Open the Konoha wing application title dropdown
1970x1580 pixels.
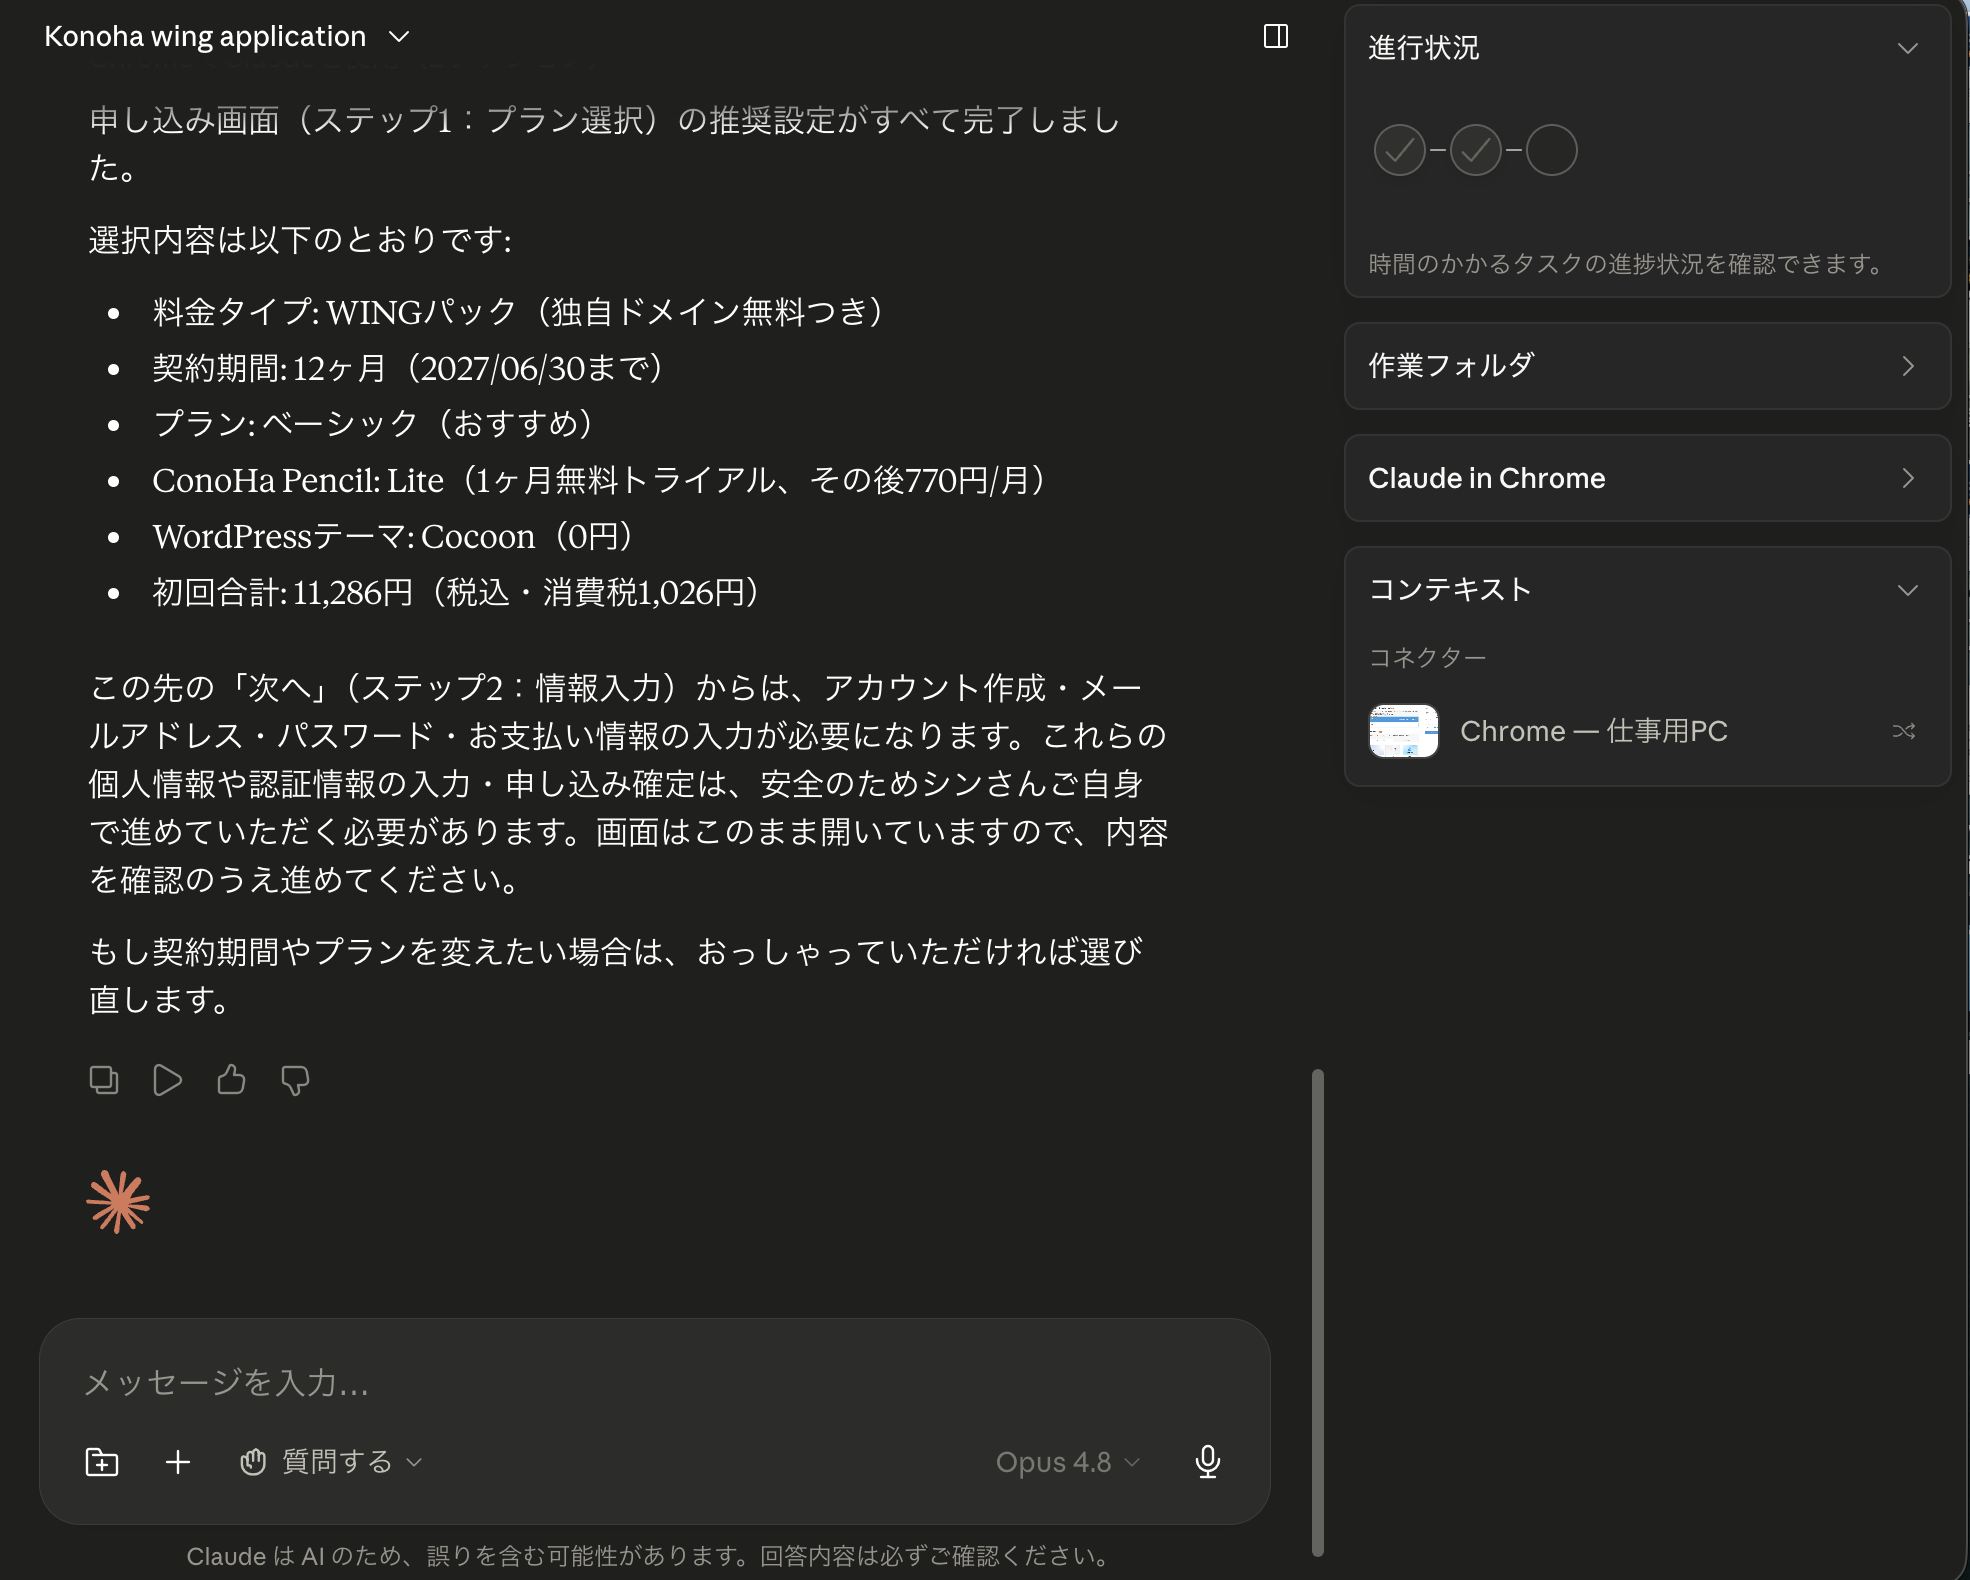point(227,37)
